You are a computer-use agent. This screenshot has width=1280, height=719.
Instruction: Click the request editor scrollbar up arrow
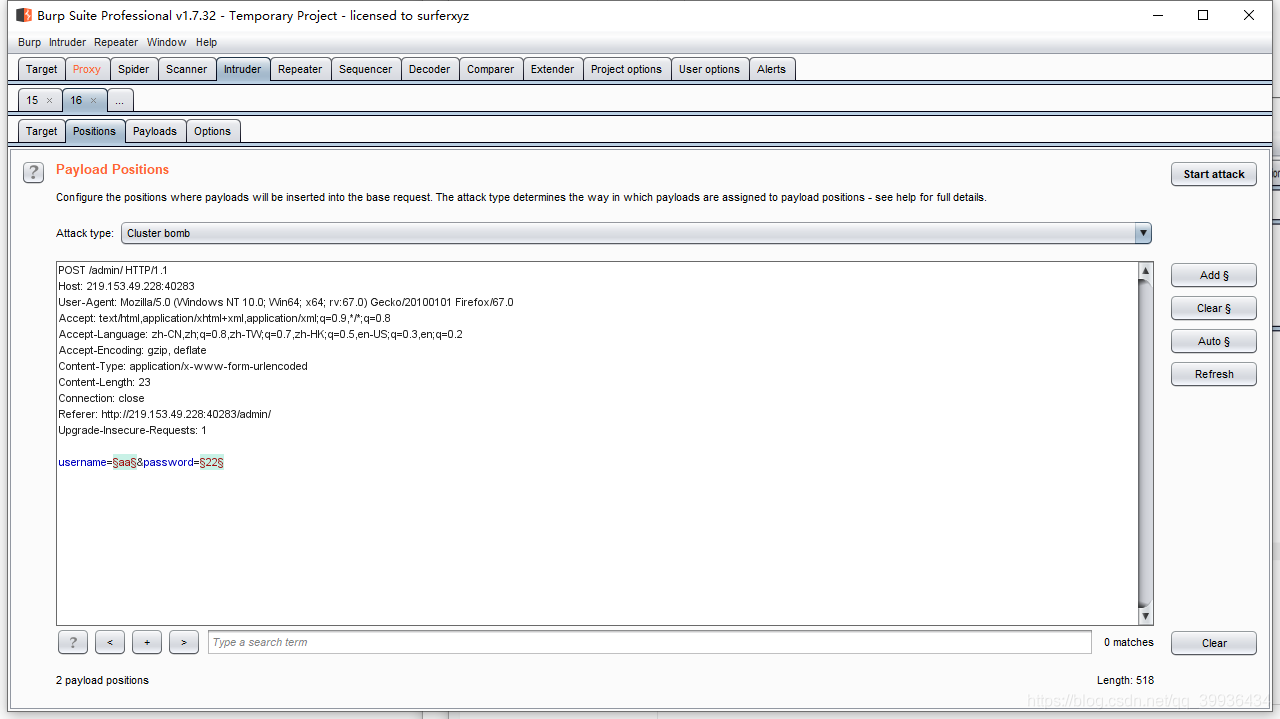[1146, 271]
